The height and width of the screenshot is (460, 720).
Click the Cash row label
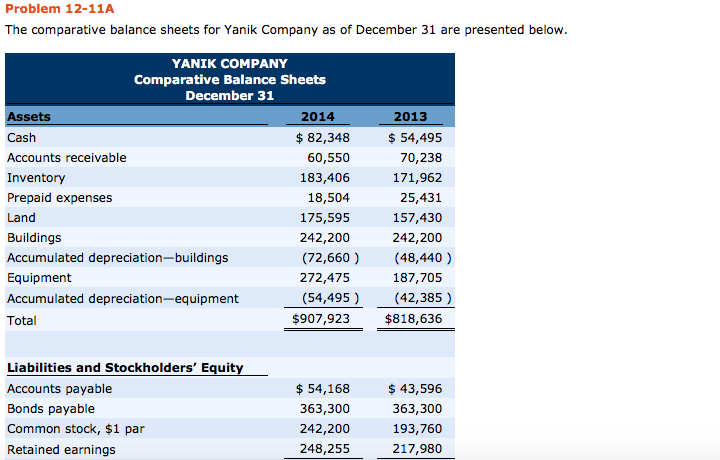click(21, 137)
